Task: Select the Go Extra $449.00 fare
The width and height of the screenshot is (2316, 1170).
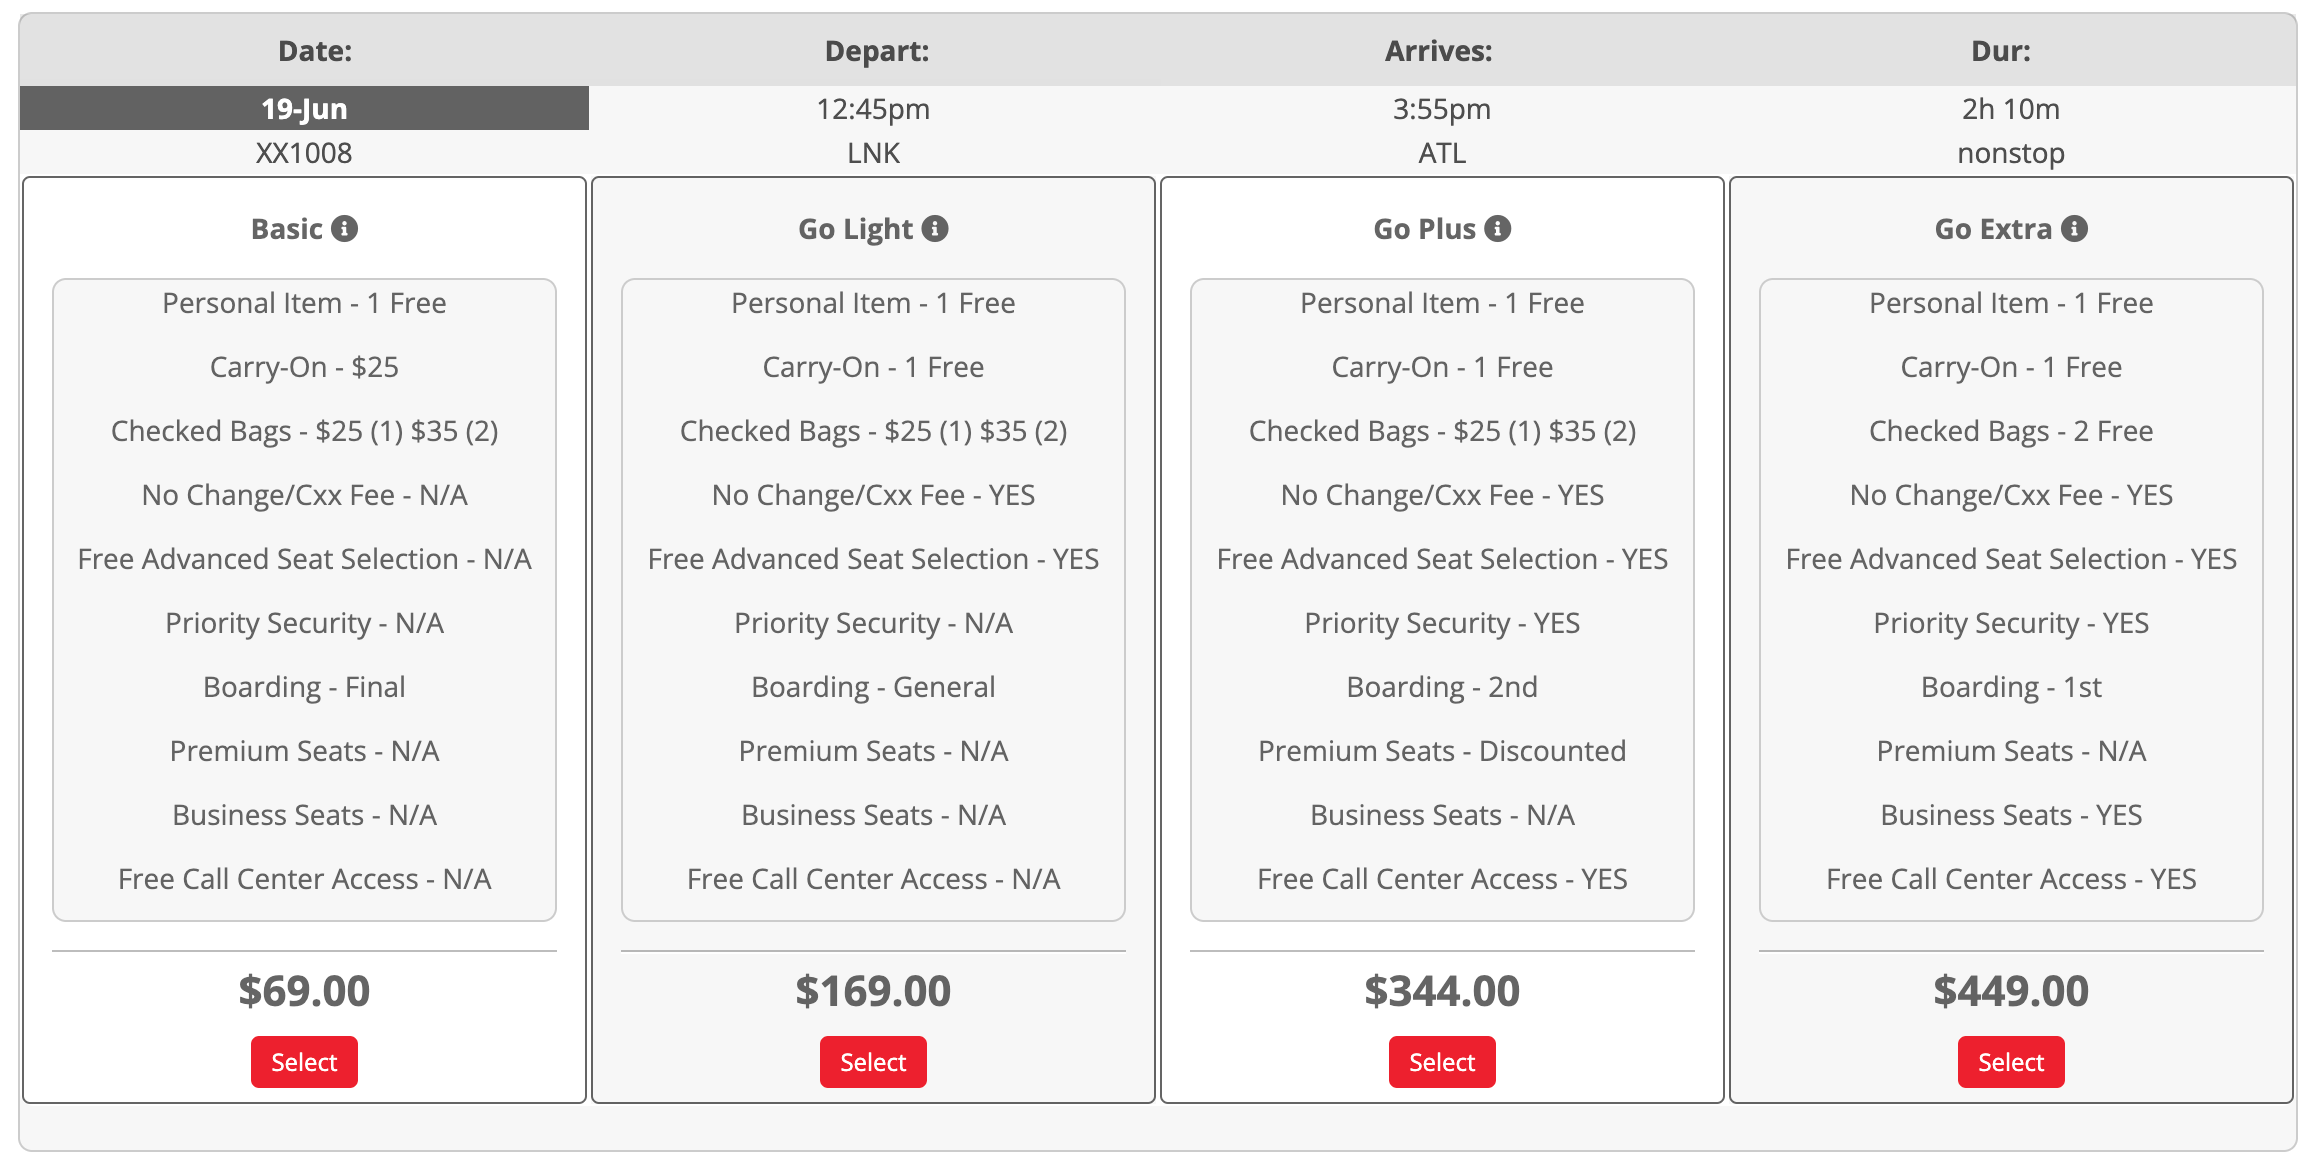Action: point(2011,1062)
